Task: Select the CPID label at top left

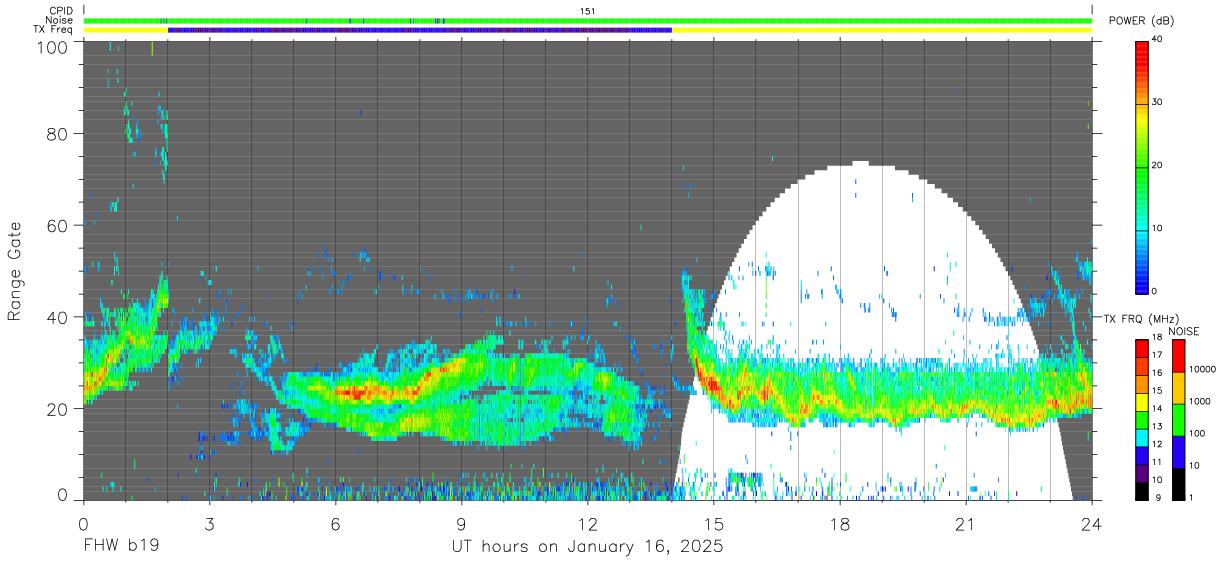Action: pyautogui.click(x=61, y=11)
